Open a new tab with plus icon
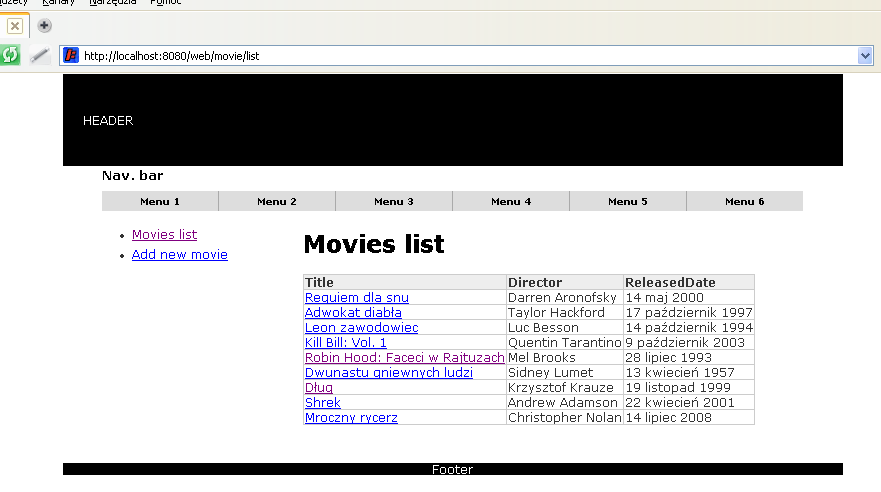Image resolution: width=881 pixels, height=492 pixels. (x=44, y=25)
